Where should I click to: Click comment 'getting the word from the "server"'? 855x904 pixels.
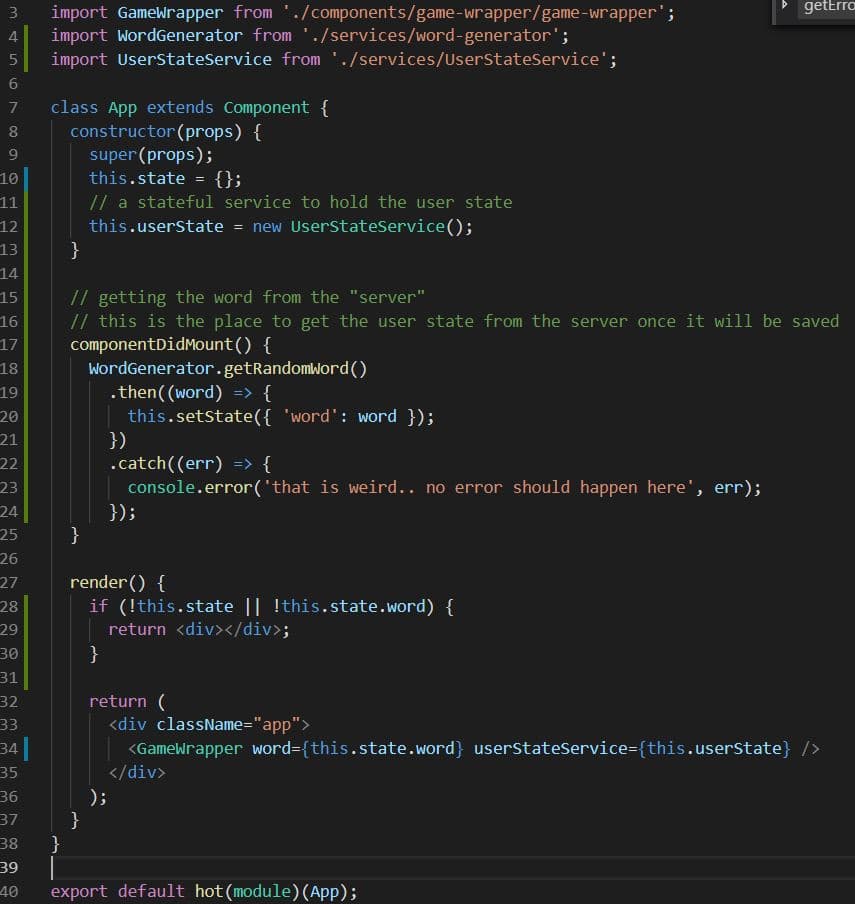[262, 297]
